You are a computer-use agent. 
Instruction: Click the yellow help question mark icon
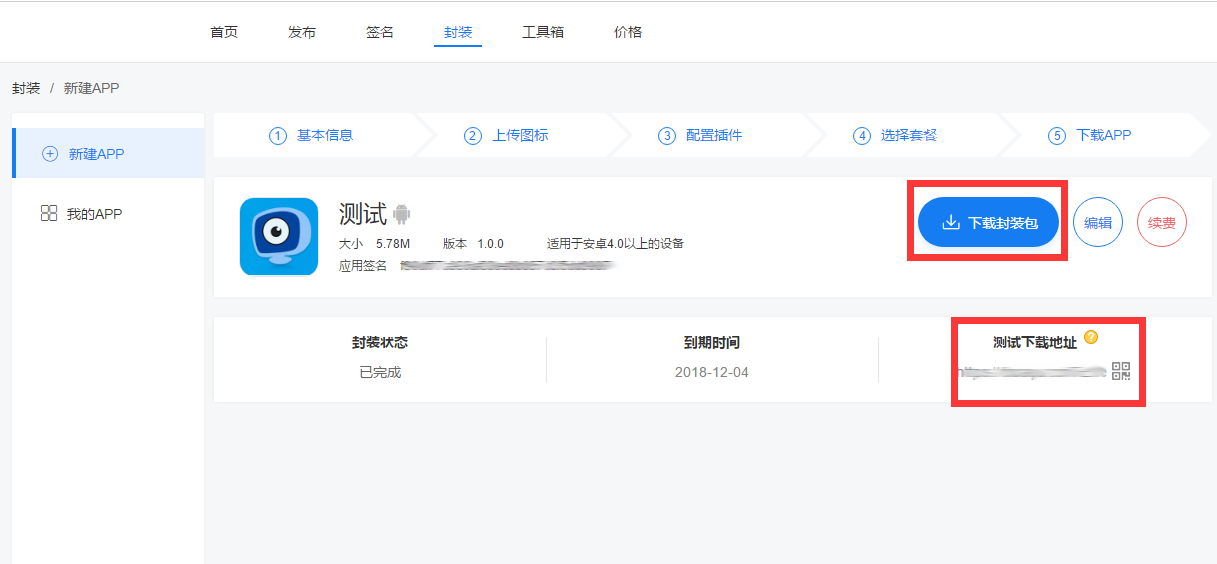[1091, 337]
